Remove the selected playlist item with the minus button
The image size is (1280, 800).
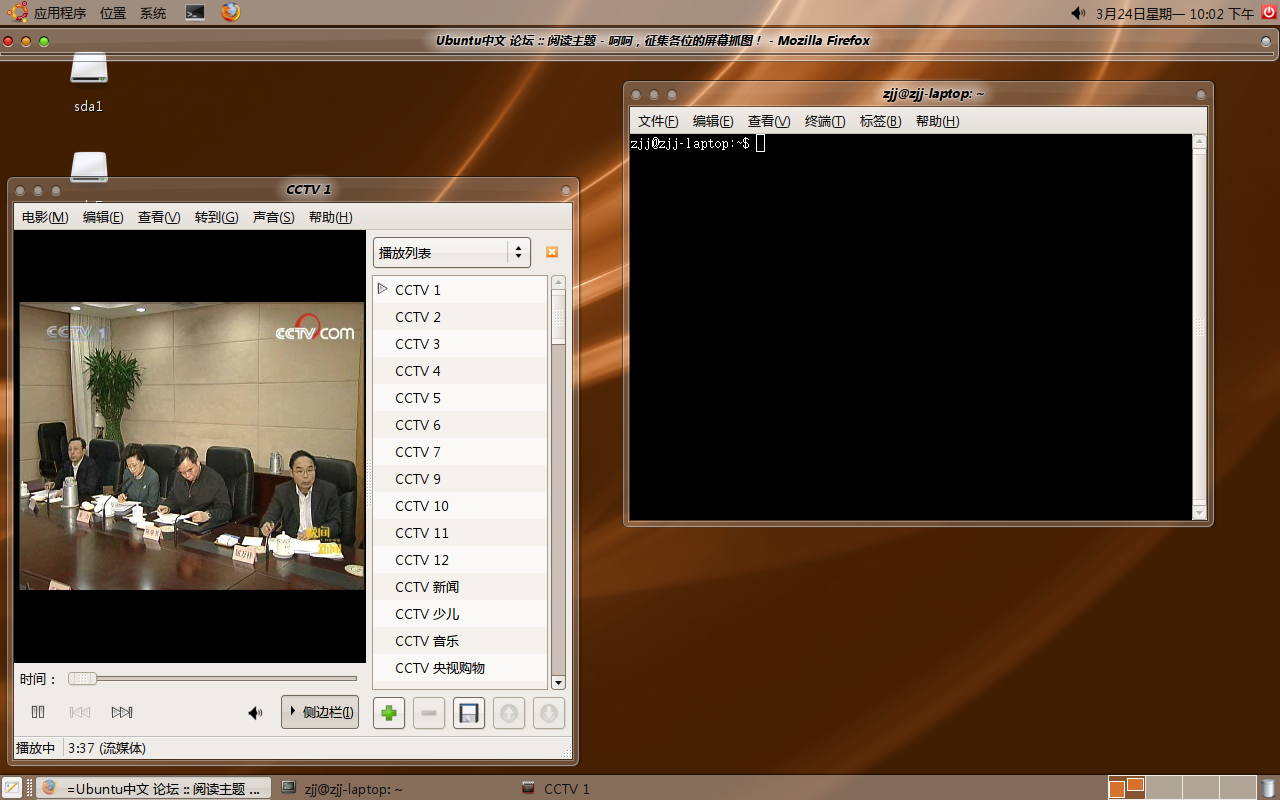(x=429, y=713)
